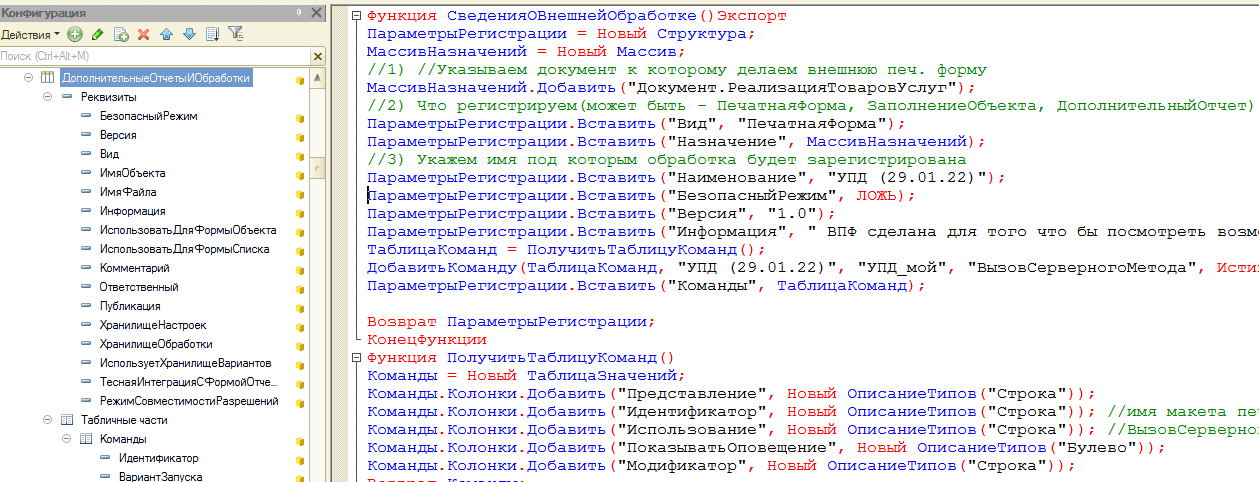
Task: Select the ХранилищеОбработки attribute
Action: point(142,344)
